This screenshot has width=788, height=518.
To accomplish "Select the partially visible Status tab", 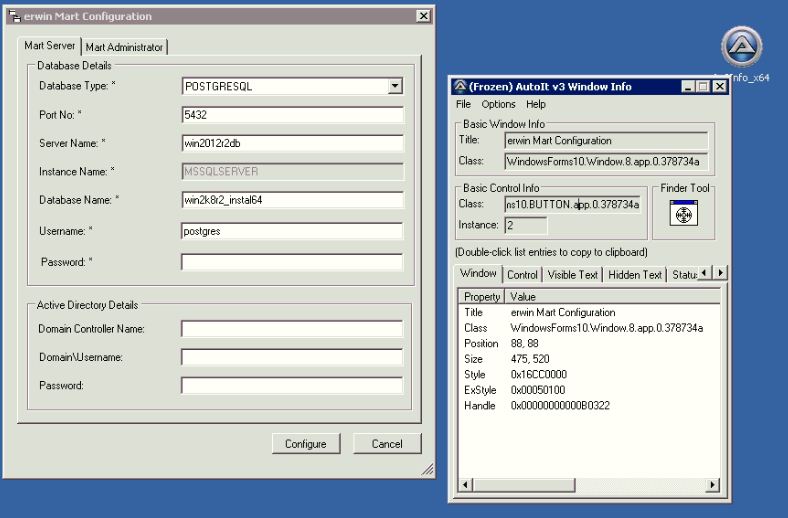I will [683, 275].
